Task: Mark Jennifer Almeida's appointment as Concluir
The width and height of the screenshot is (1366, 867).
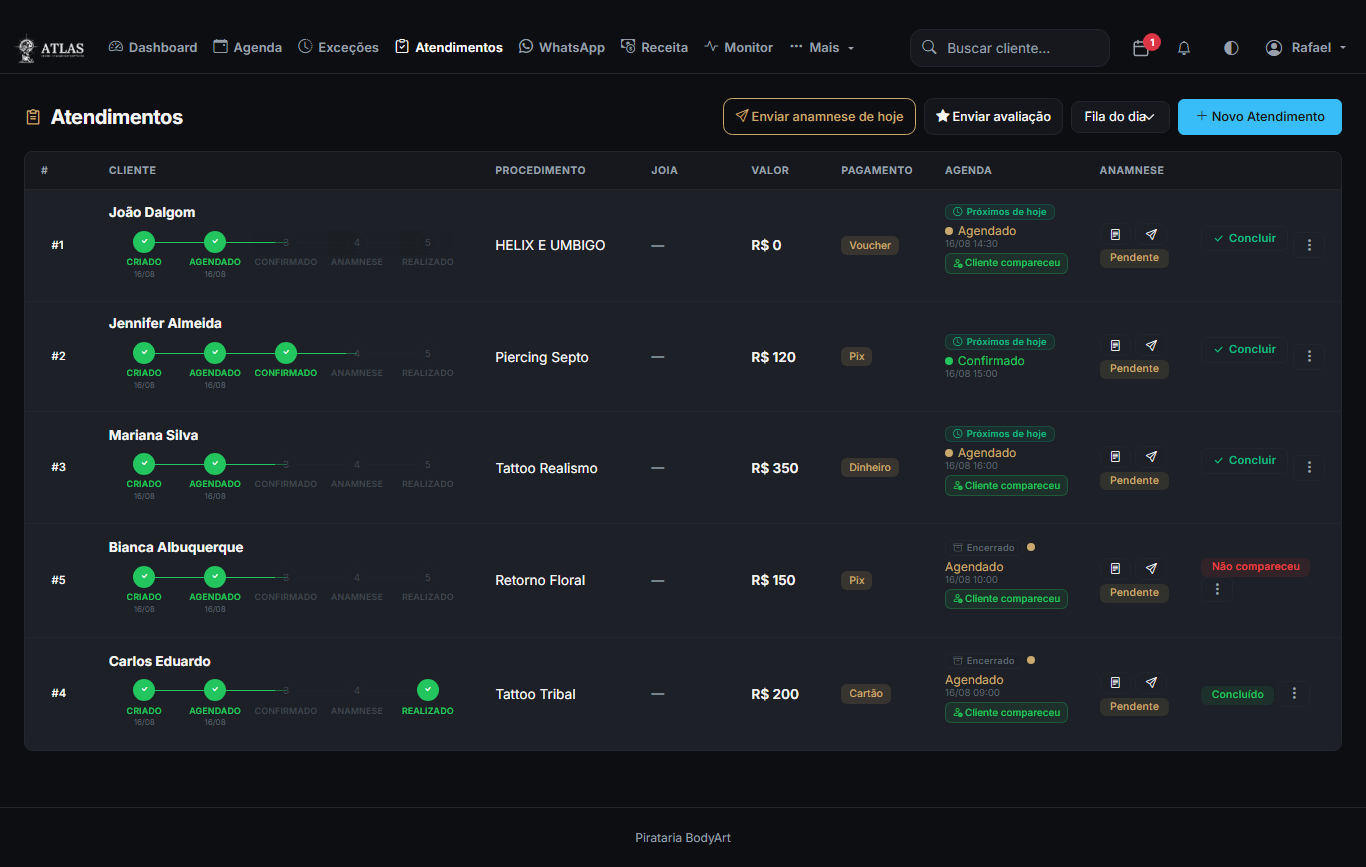Action: click(x=1244, y=349)
